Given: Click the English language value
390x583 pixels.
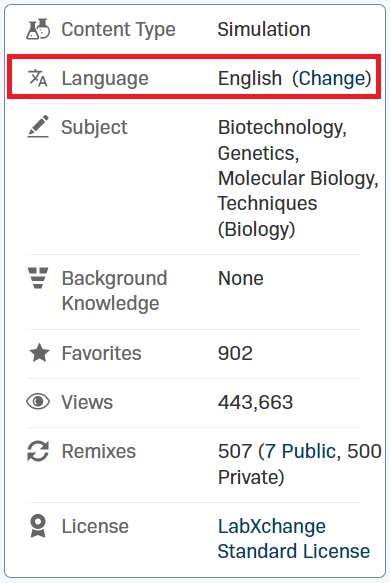Looking at the screenshot, I should (249, 78).
